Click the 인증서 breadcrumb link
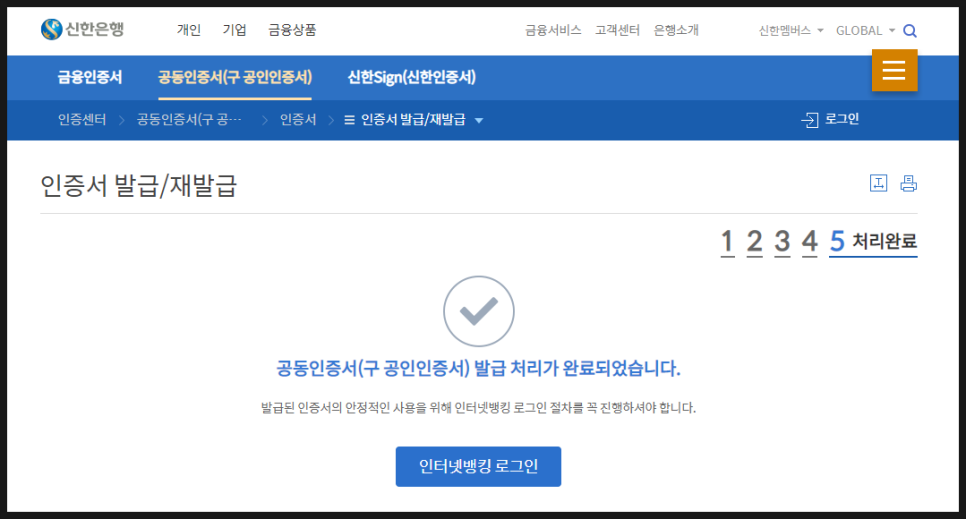Viewport: 966px width, 519px height. (x=298, y=120)
